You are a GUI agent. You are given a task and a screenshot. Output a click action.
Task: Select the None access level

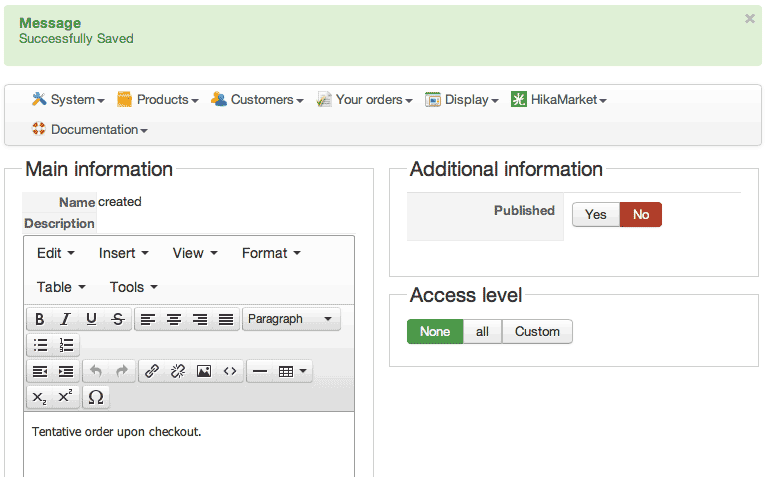435,332
